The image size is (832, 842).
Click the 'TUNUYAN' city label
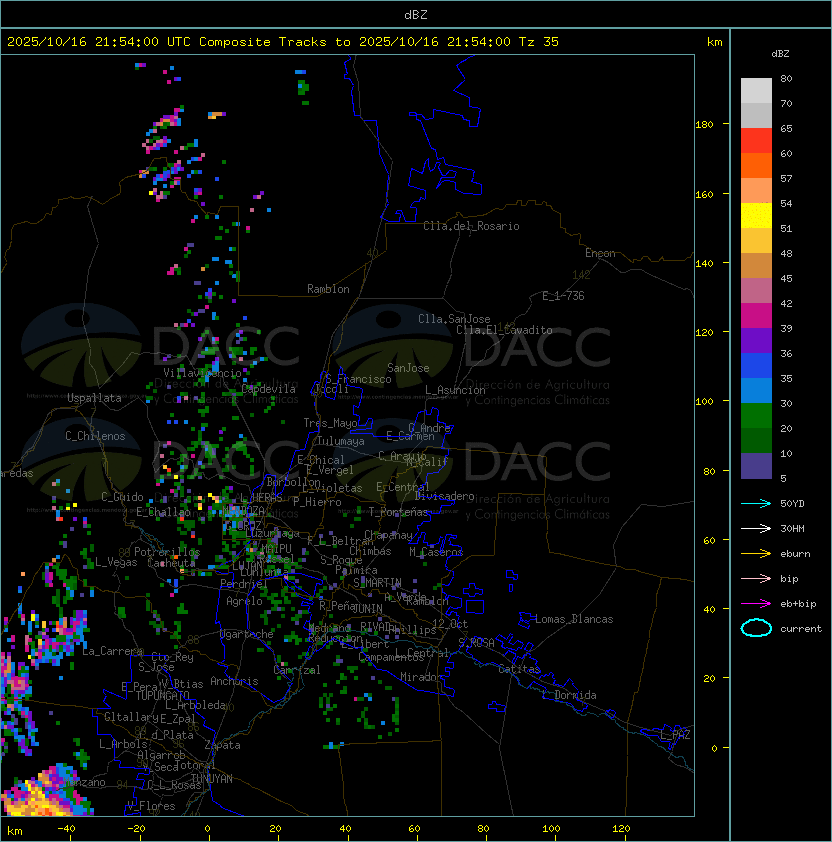[212, 779]
